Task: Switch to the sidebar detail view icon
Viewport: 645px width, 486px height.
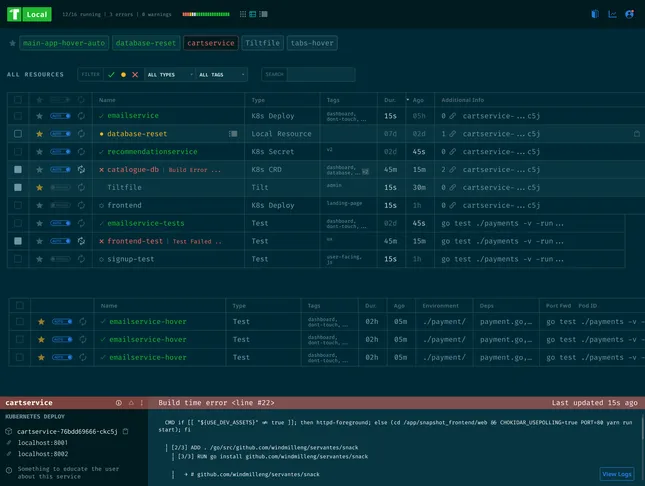Action: tap(263, 14)
